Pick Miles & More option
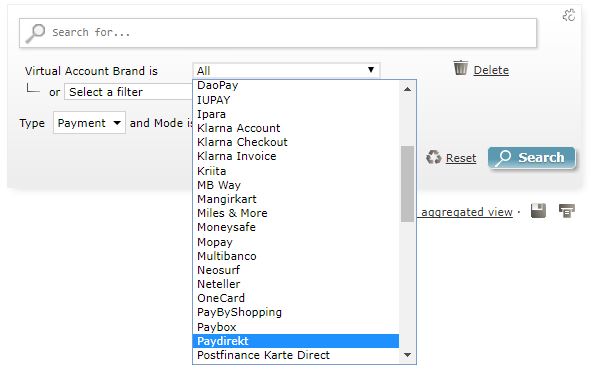The width and height of the screenshot is (592, 381). (296, 213)
